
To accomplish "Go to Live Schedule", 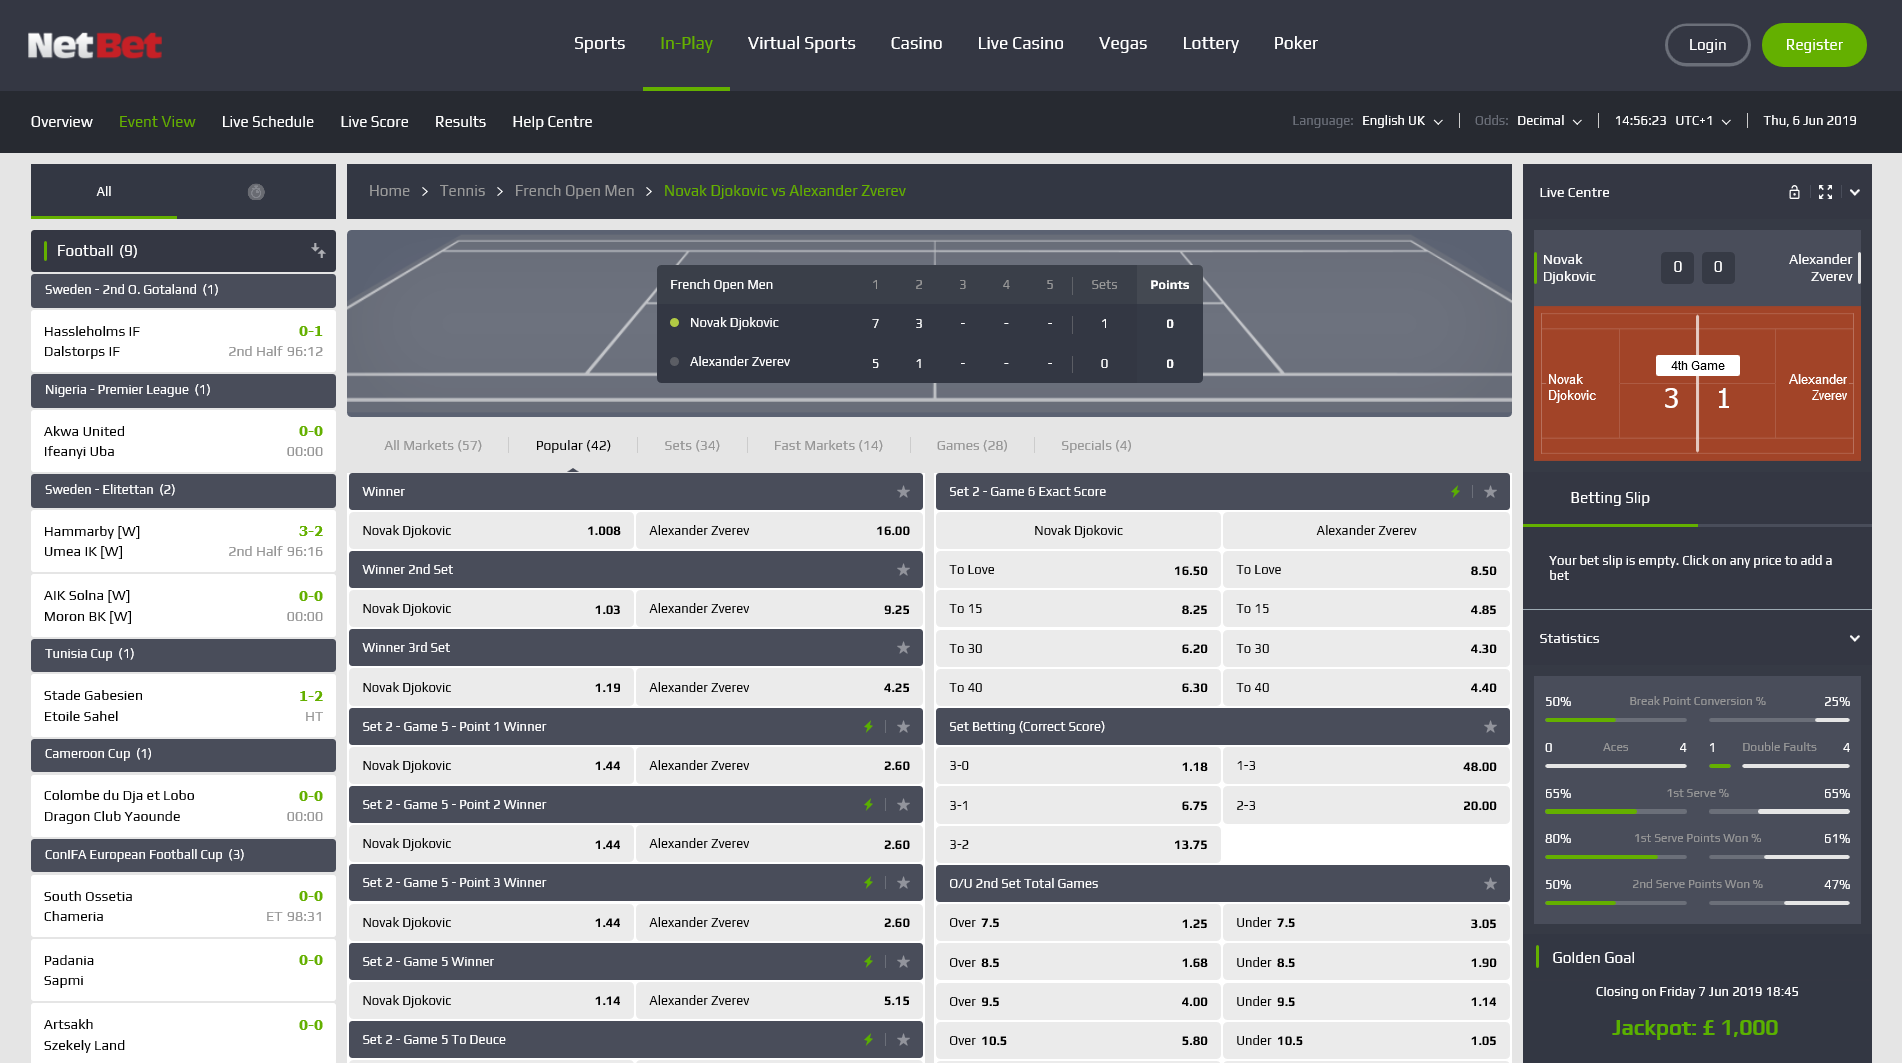I will [268, 122].
